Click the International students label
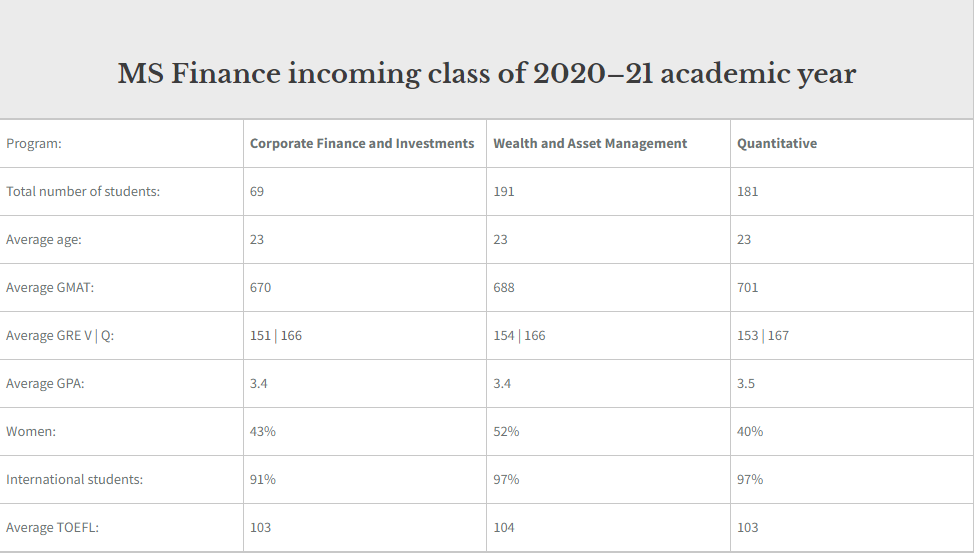The width and height of the screenshot is (975, 555). (x=75, y=480)
